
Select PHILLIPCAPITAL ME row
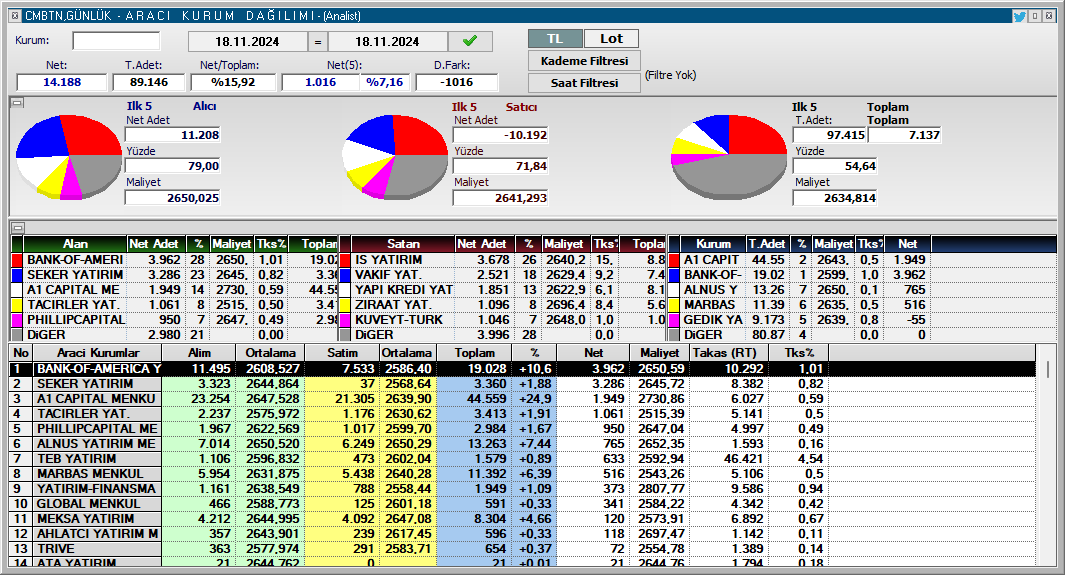click(x=522, y=428)
